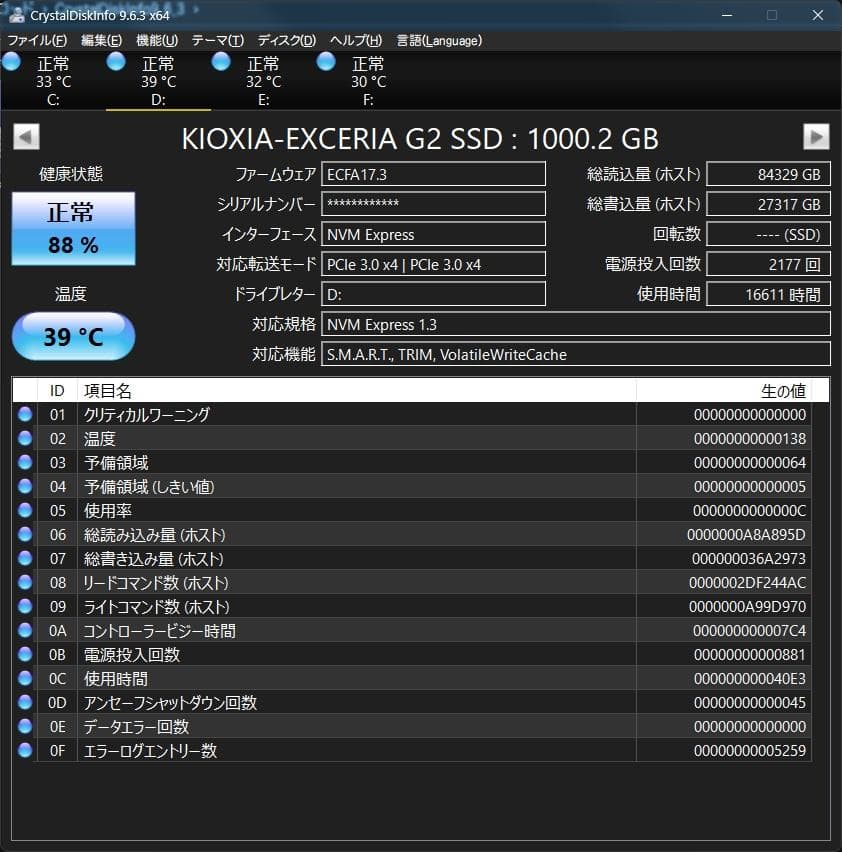Image resolution: width=842 pixels, height=852 pixels.
Task: Click the 項目名 column header
Action: [356, 390]
